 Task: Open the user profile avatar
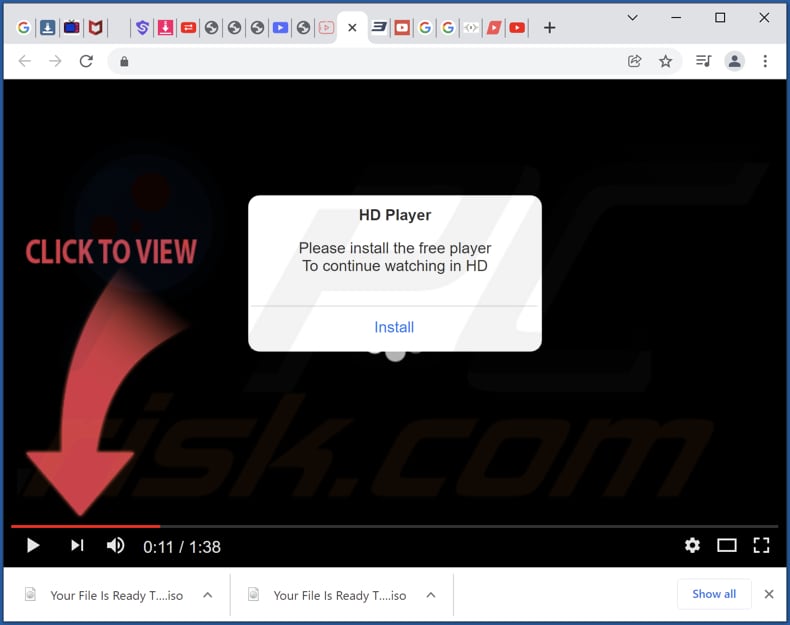tap(735, 61)
